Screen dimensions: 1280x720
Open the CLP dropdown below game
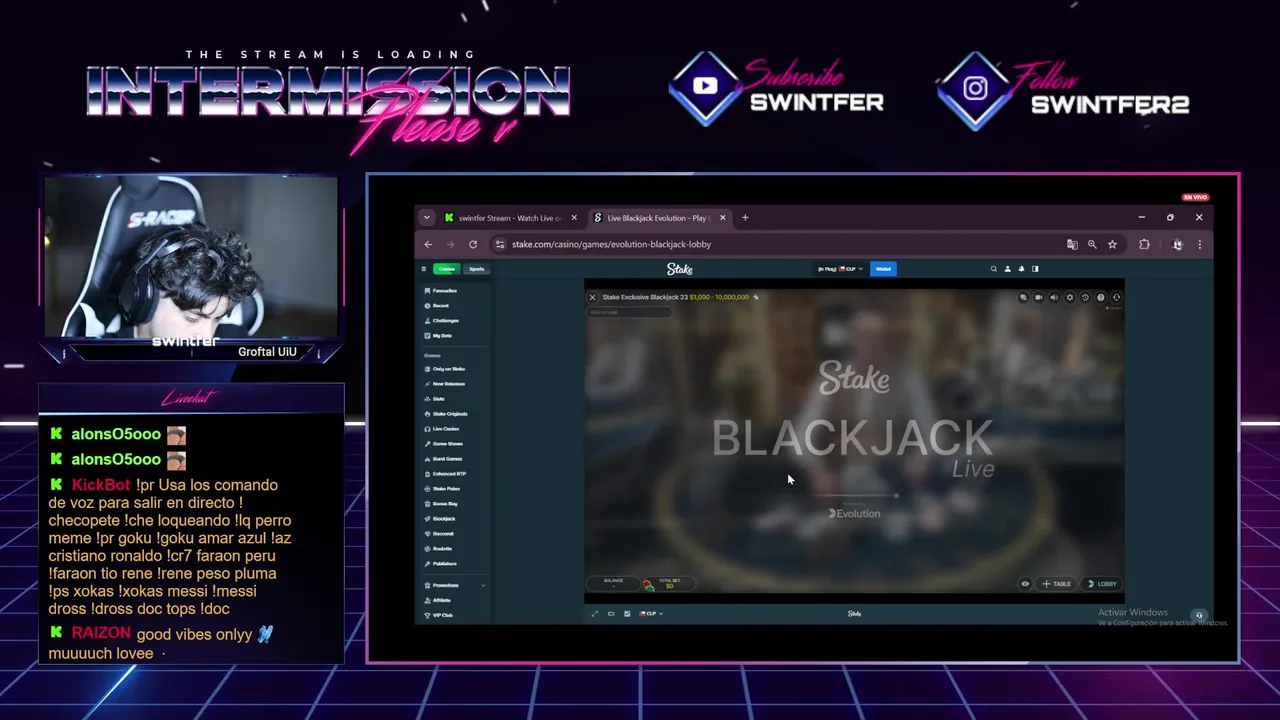[650, 614]
